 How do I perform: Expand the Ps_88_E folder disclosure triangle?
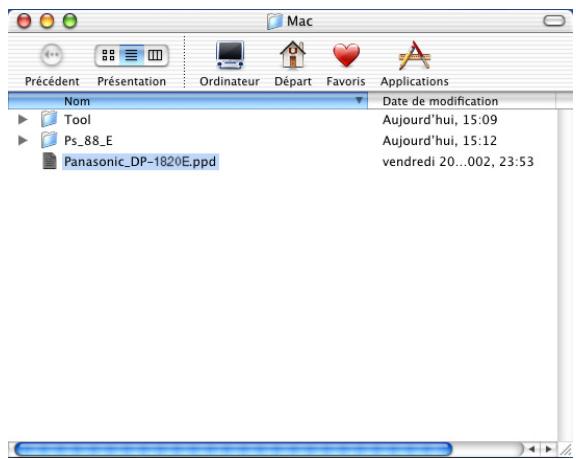[23, 140]
